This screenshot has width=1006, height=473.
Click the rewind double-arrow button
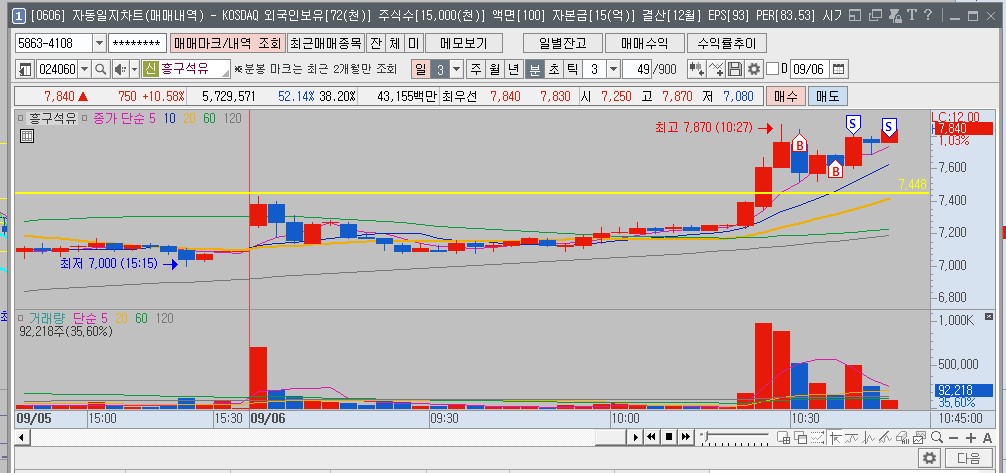[651, 437]
